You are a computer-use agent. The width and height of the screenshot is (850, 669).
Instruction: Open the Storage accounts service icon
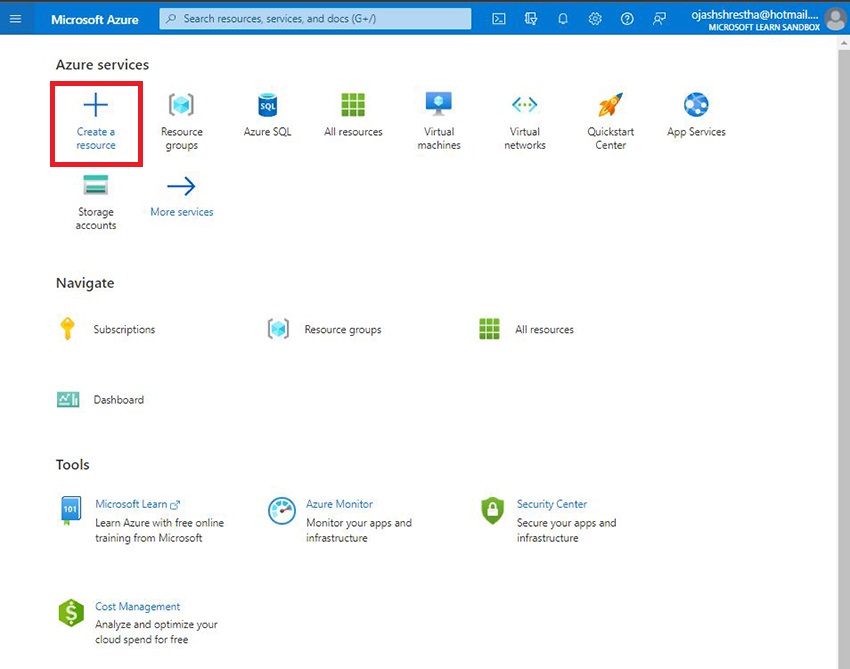[x=95, y=185]
